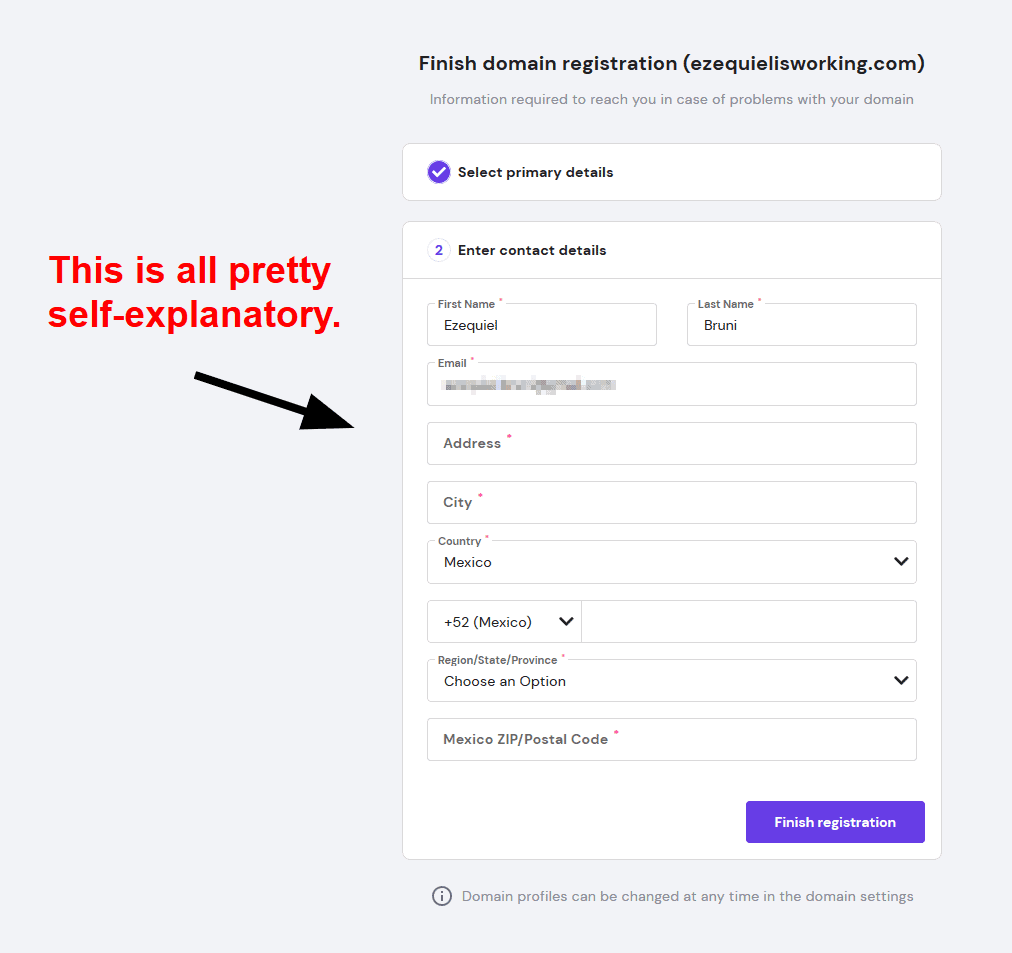Click the Mexico ZIP/Postal Code field
Image resolution: width=1012 pixels, height=953 pixels.
click(x=671, y=739)
